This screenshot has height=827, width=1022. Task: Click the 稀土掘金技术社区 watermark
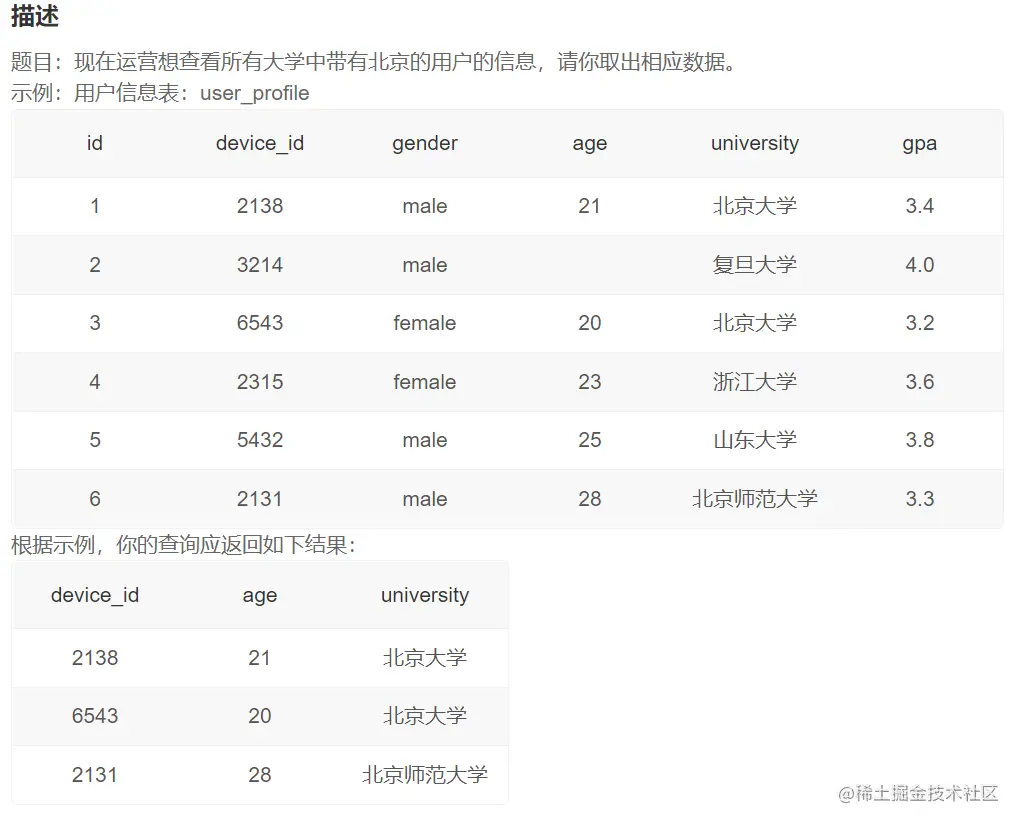tap(918, 793)
